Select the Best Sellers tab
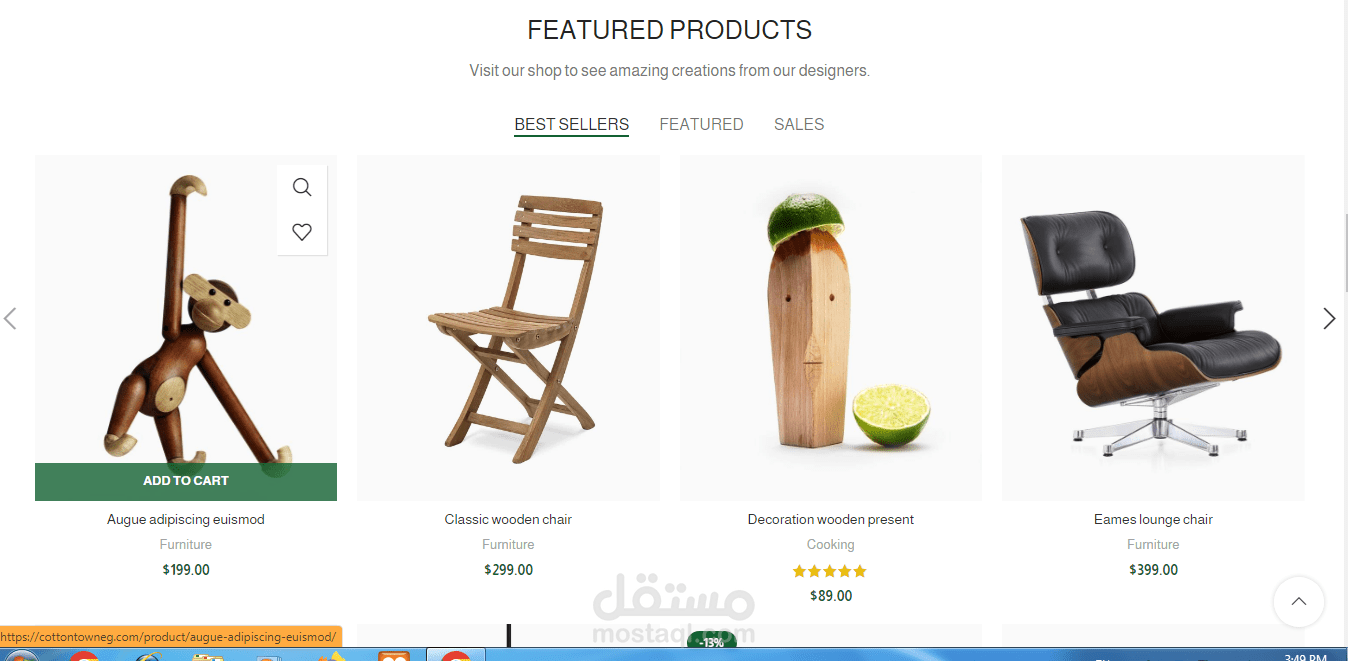The image size is (1348, 661). click(x=571, y=124)
